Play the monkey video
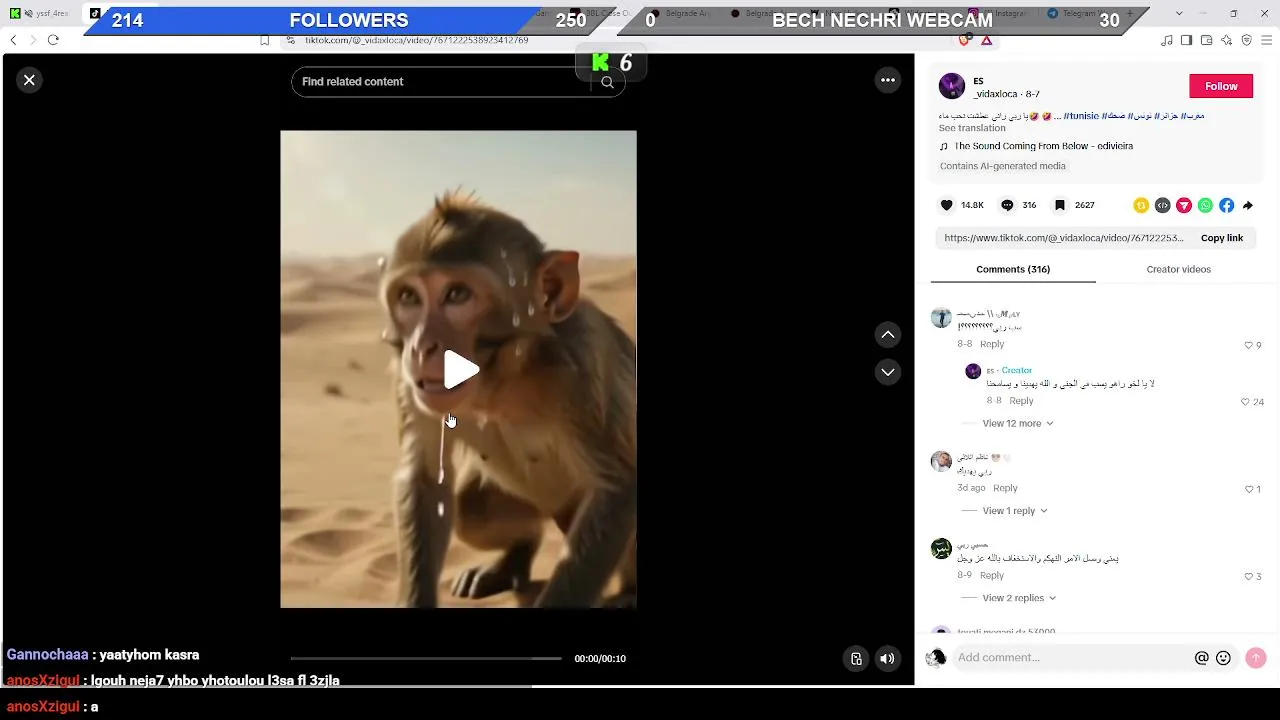 point(459,370)
